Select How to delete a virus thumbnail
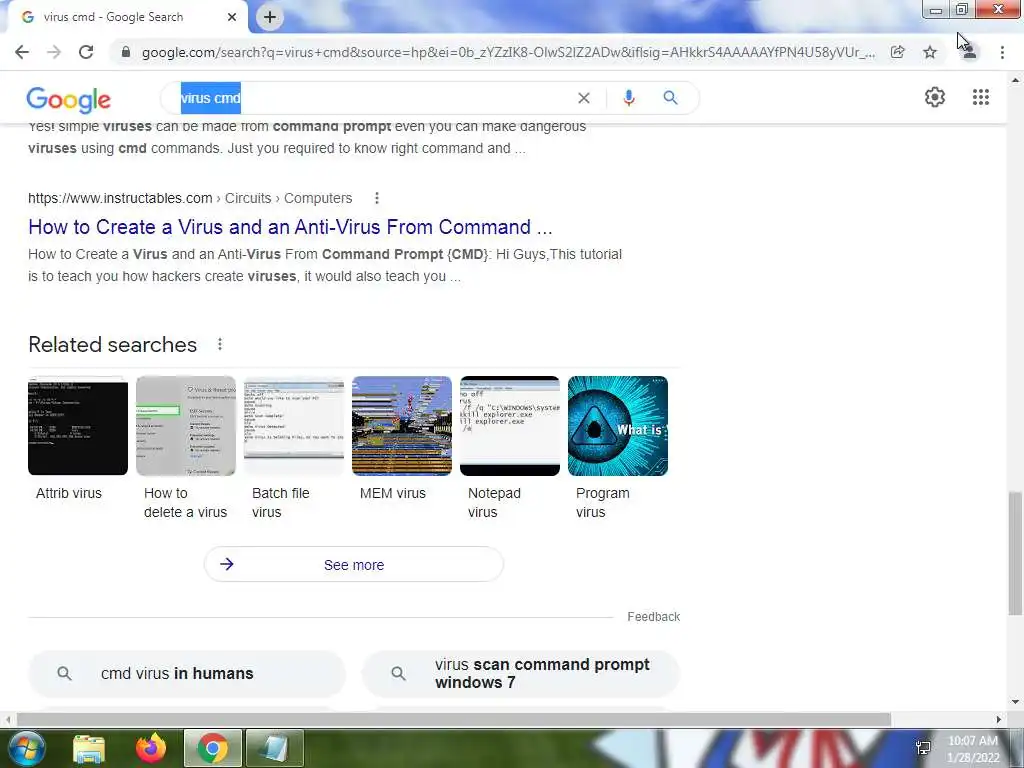The width and height of the screenshot is (1024, 768). click(186, 426)
